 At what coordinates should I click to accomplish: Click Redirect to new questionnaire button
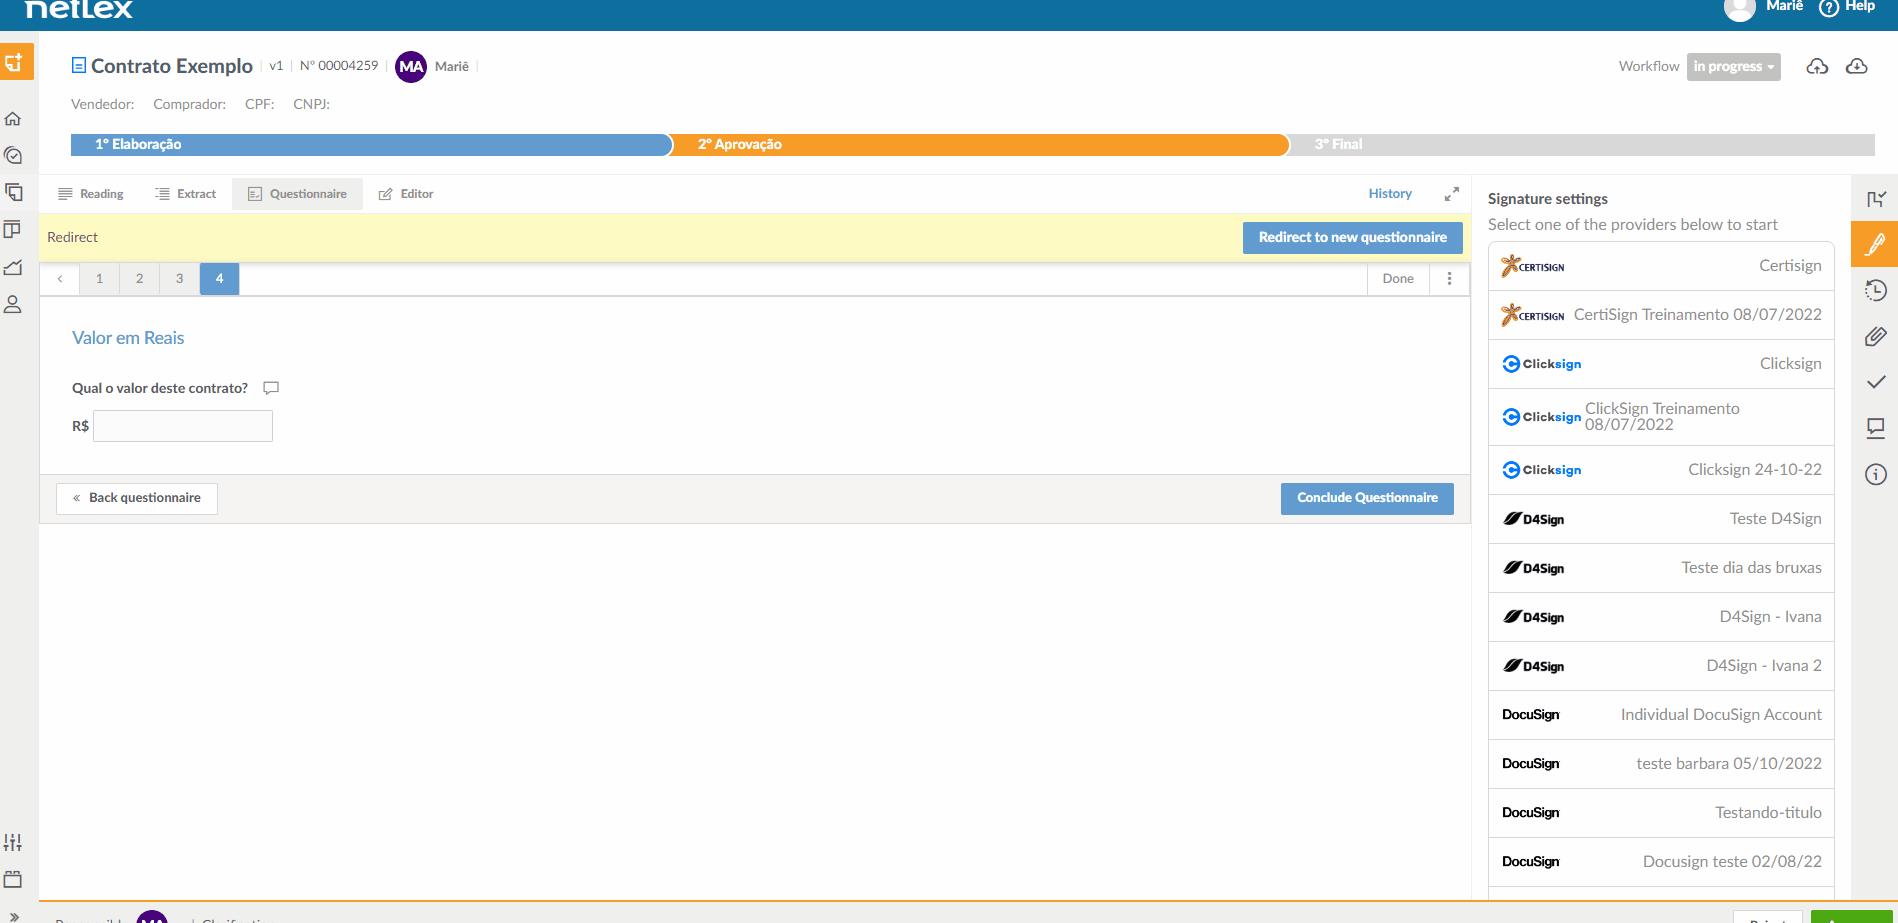click(1352, 238)
